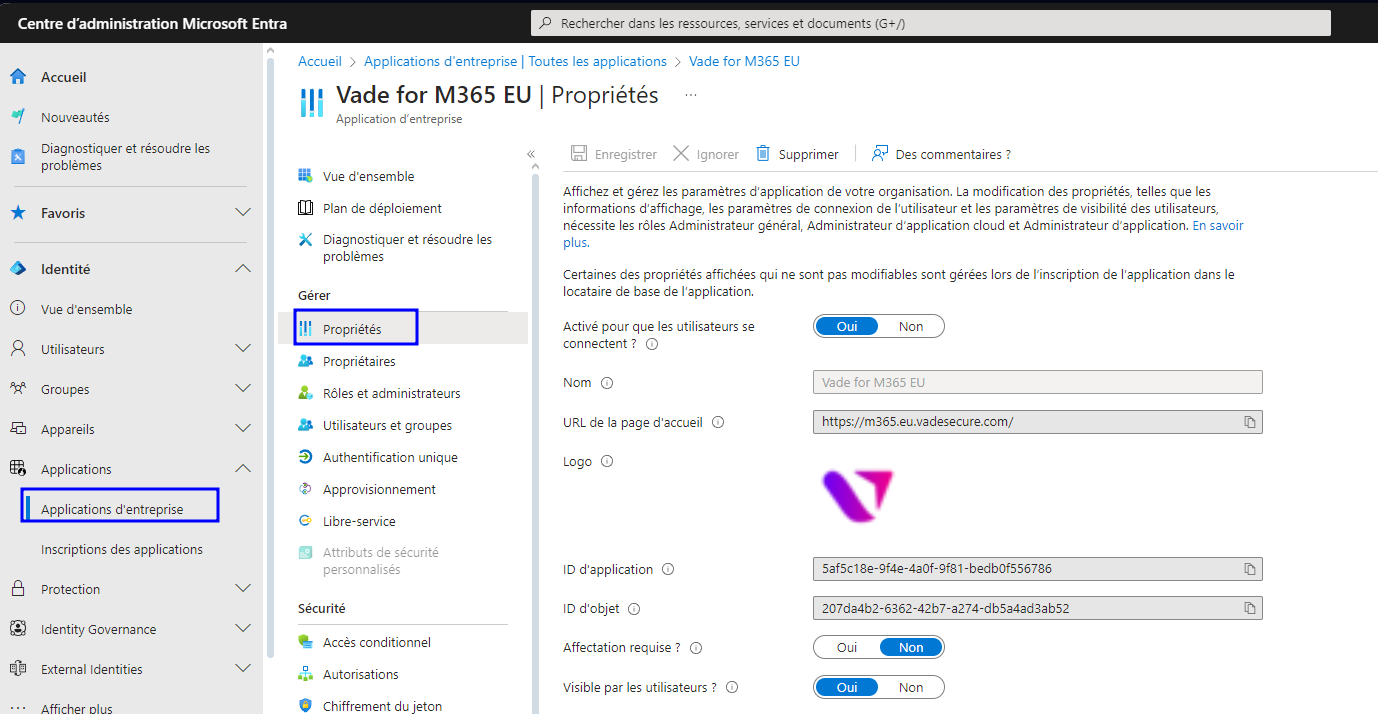
Task: Click the Accès conditionnel icon
Action: click(x=305, y=642)
